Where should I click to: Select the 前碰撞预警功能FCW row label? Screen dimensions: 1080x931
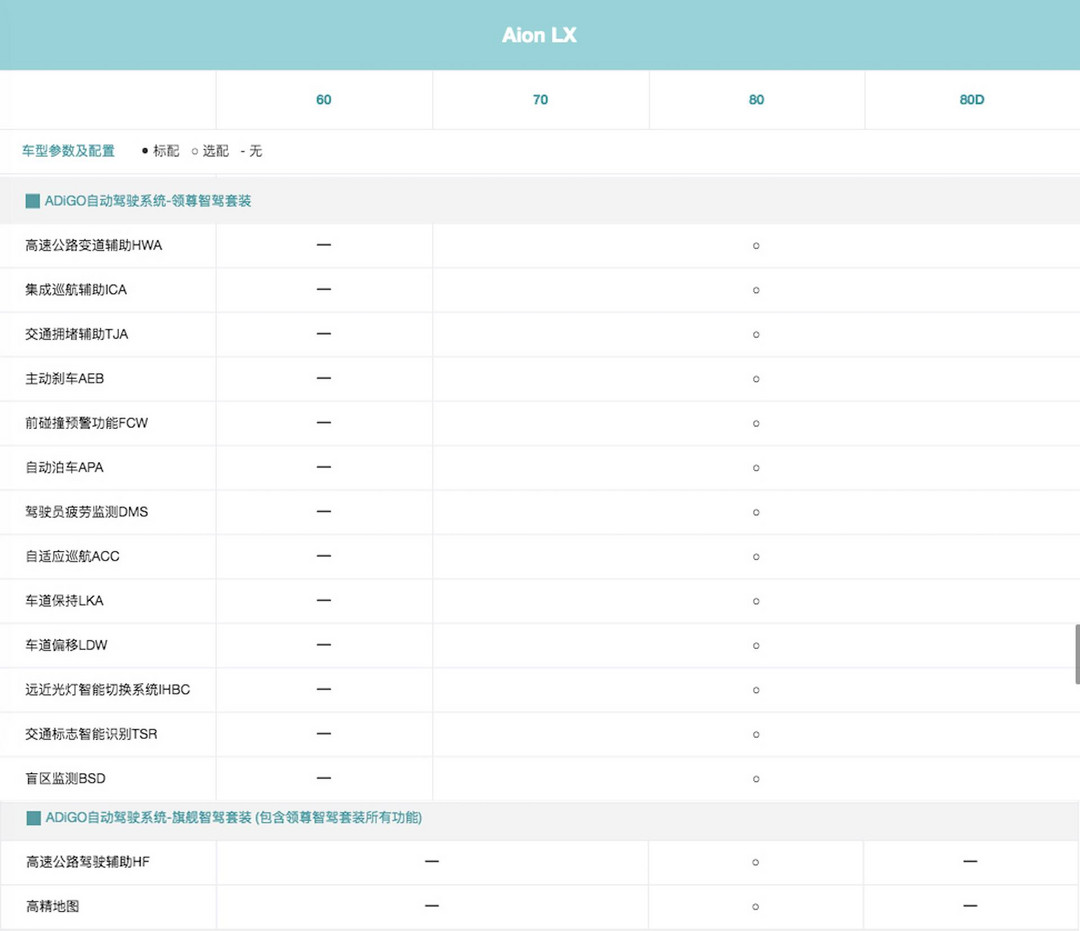(x=86, y=423)
